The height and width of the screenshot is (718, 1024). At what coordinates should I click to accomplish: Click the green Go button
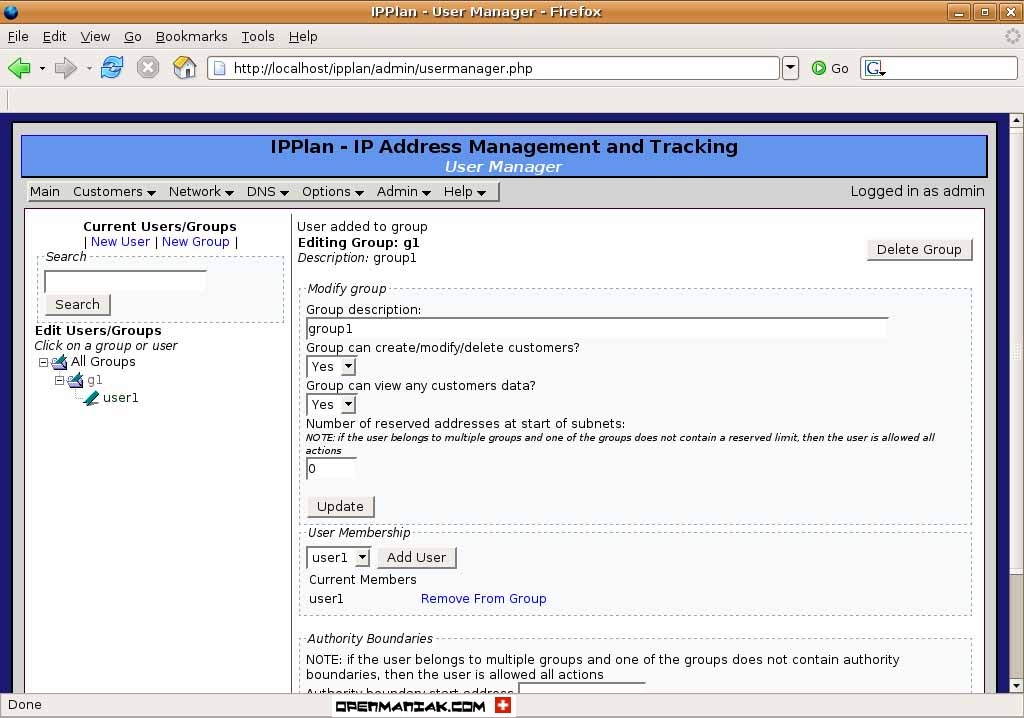click(830, 68)
